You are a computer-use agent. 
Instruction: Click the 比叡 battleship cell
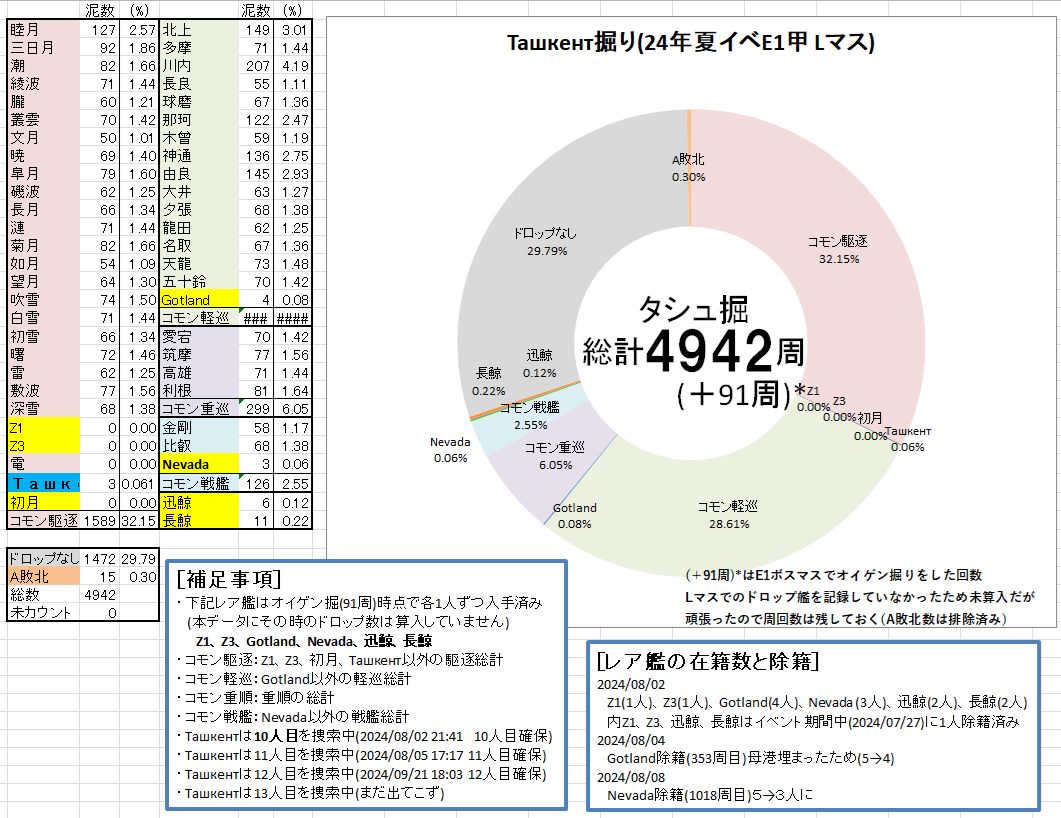pyautogui.click(x=199, y=446)
